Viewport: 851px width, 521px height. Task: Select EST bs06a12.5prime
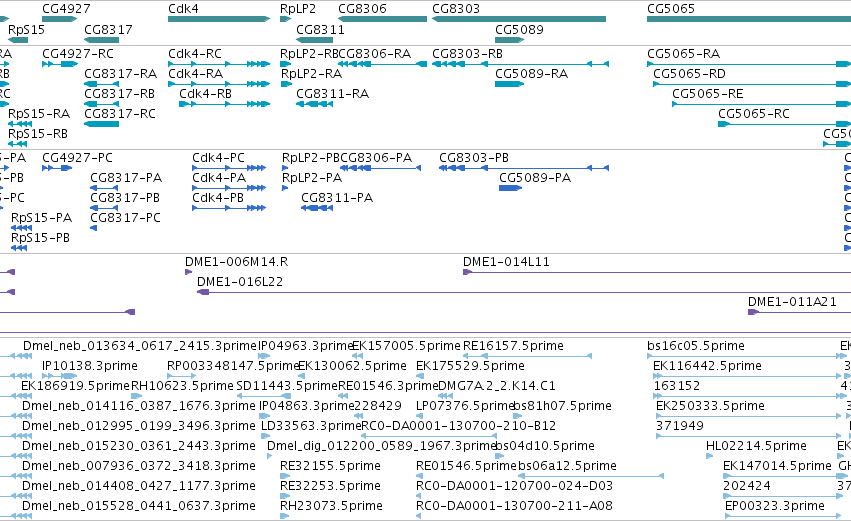[568, 467]
